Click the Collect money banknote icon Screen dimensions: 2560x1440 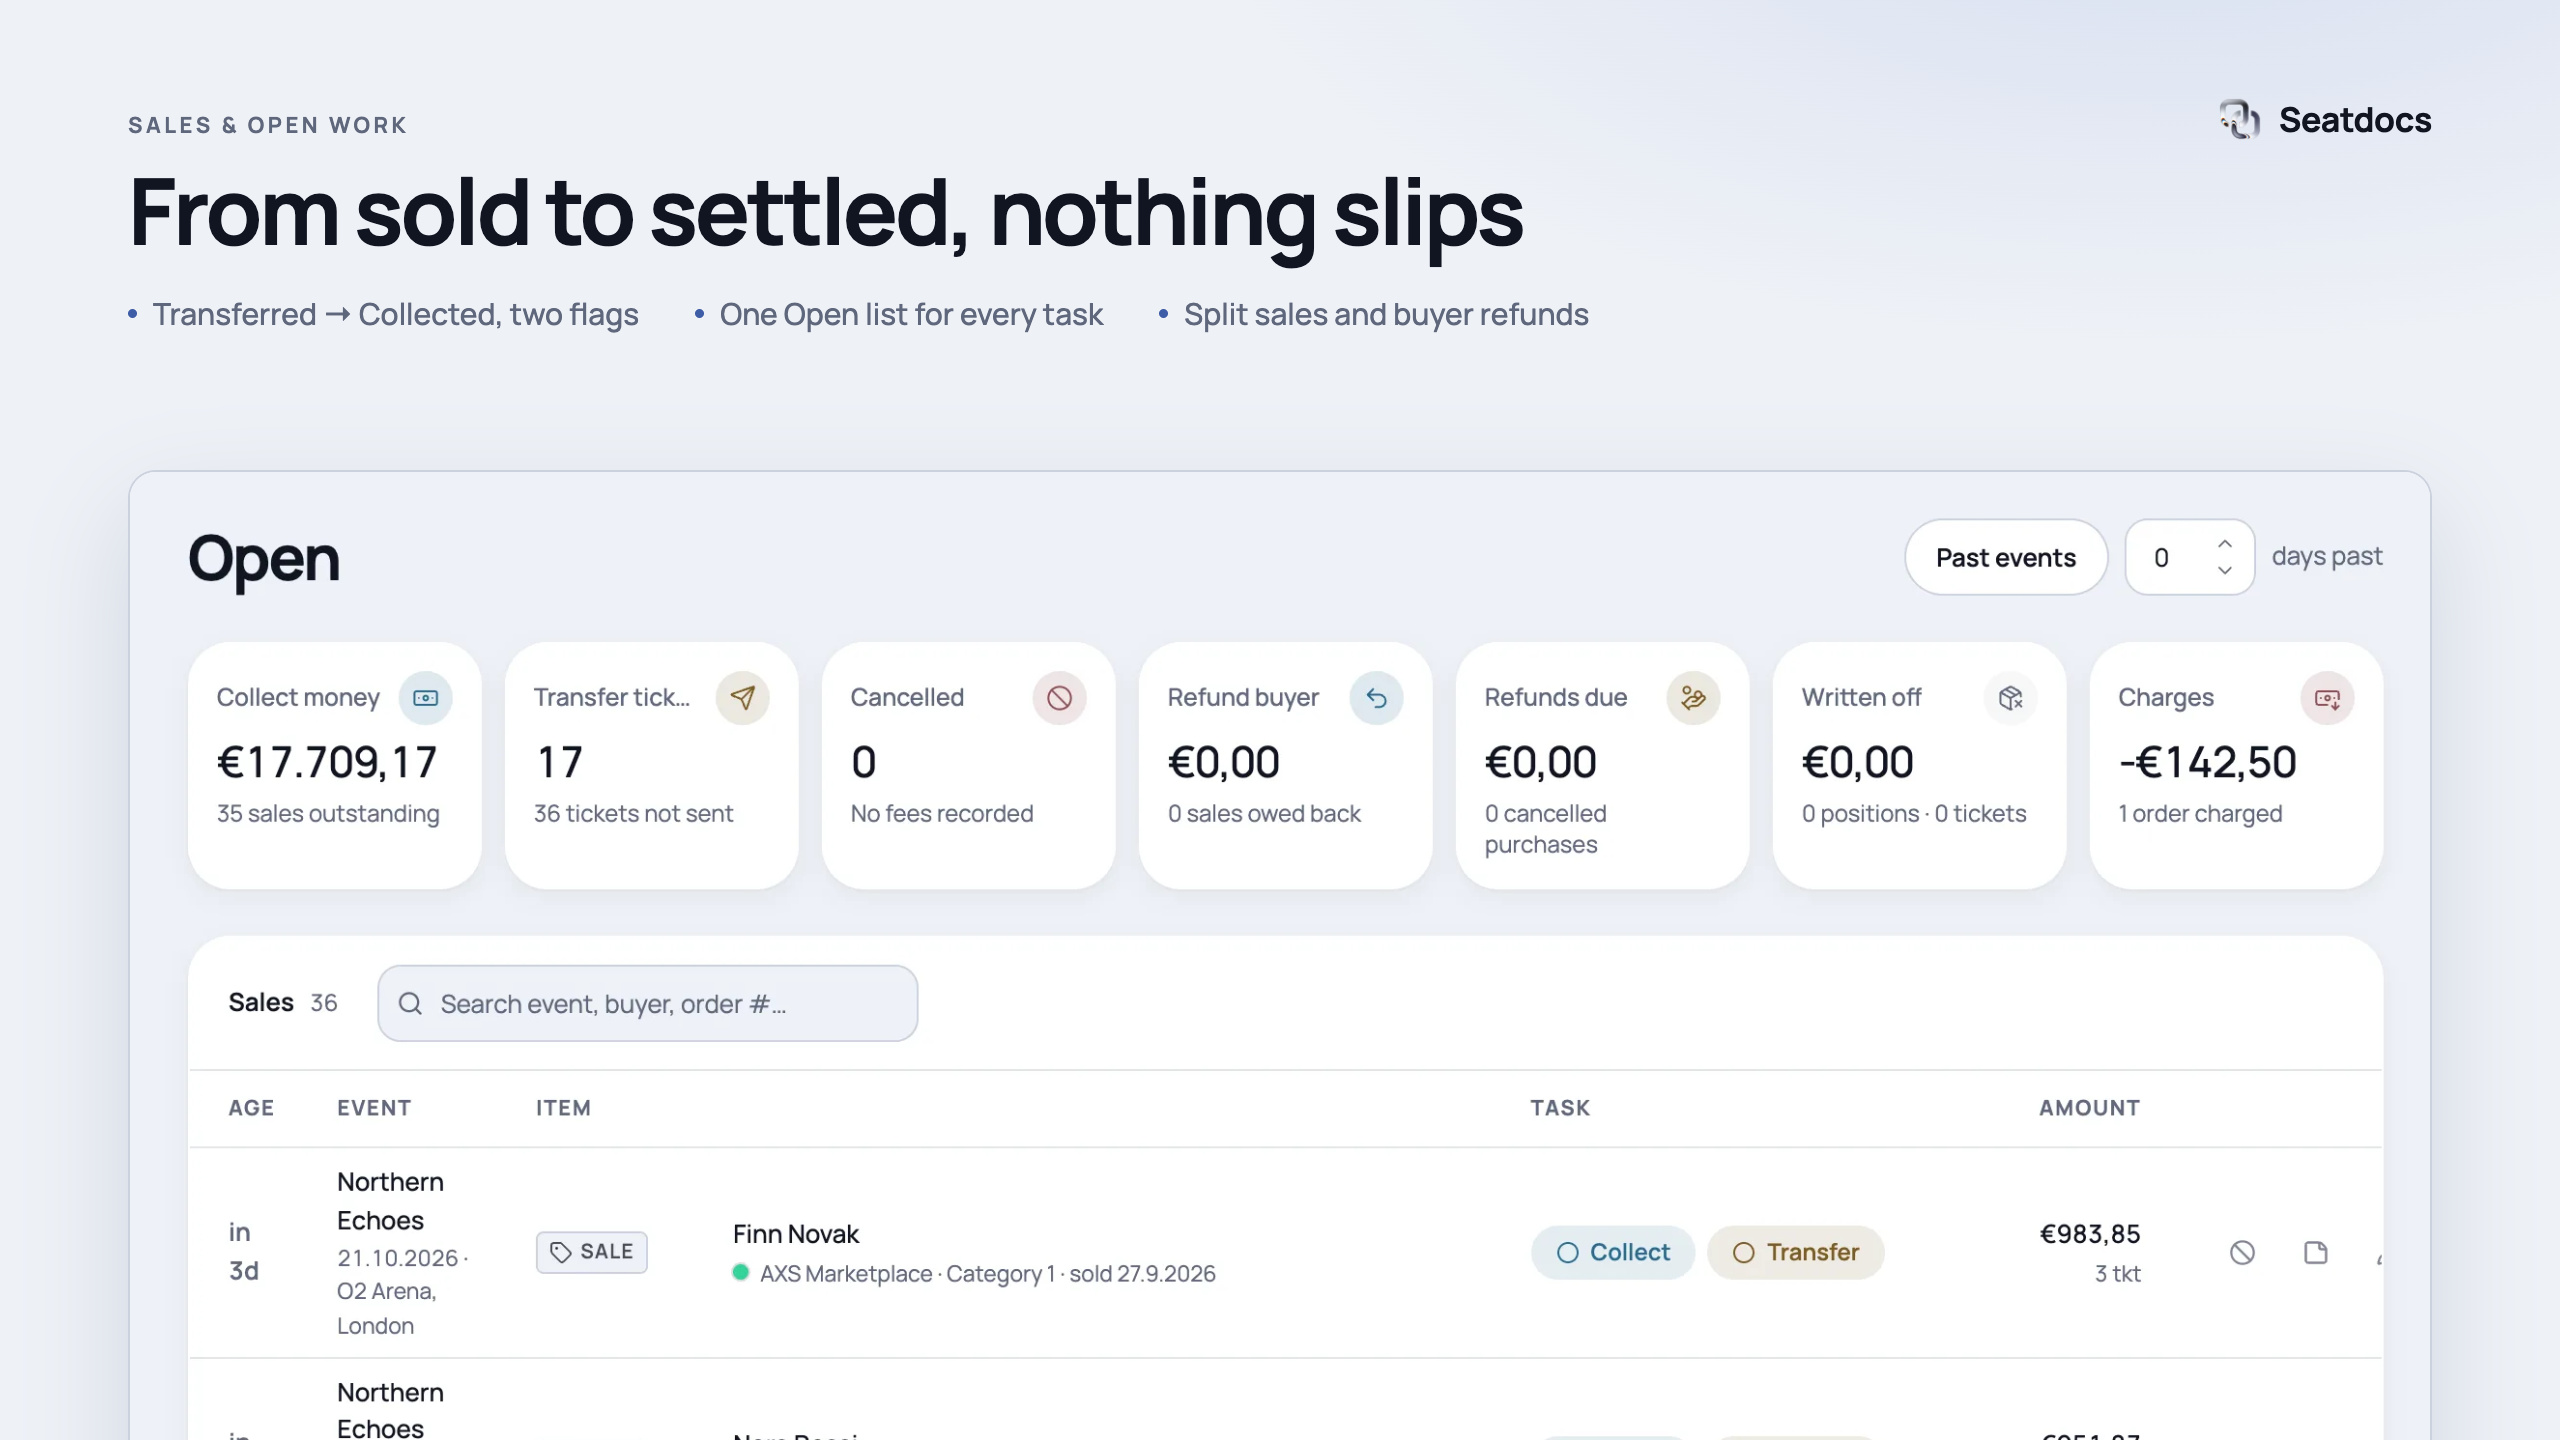pos(425,698)
